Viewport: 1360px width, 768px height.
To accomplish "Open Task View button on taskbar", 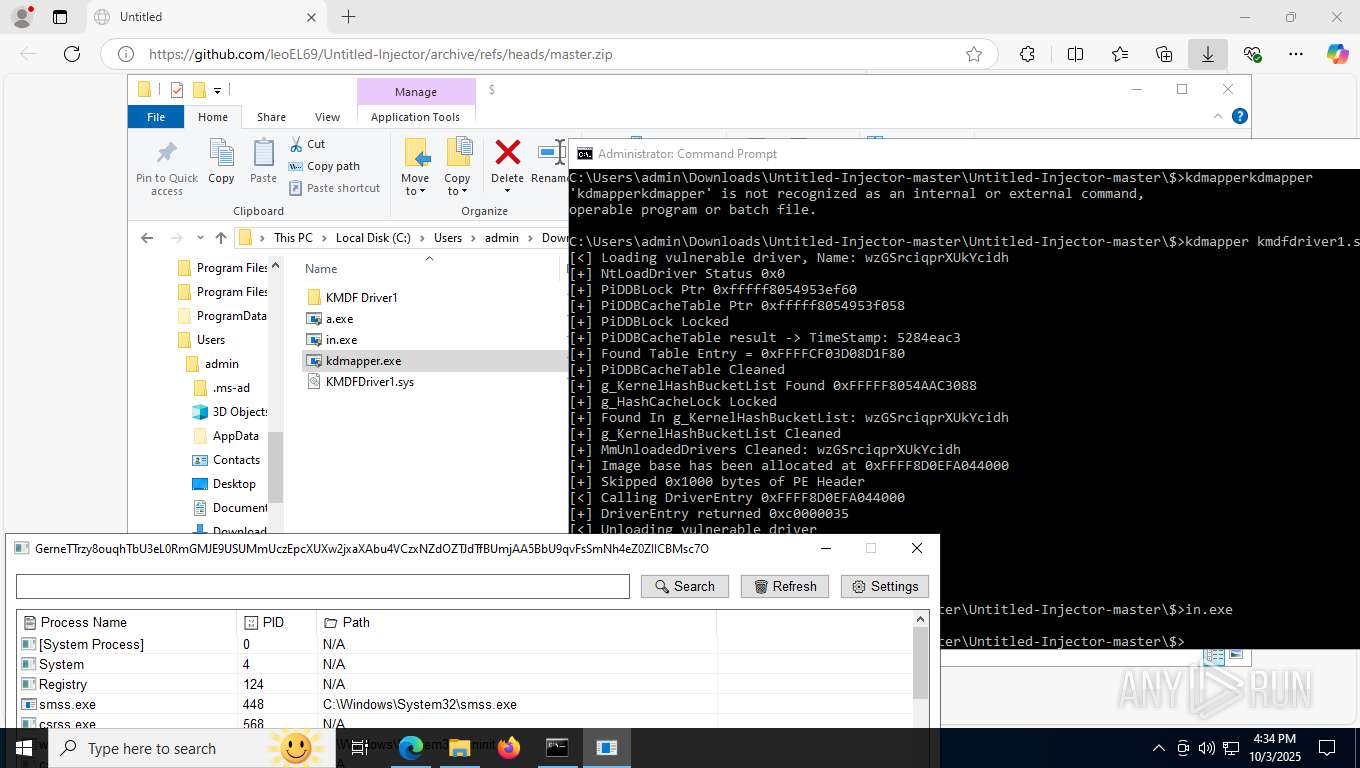I will (x=360, y=747).
